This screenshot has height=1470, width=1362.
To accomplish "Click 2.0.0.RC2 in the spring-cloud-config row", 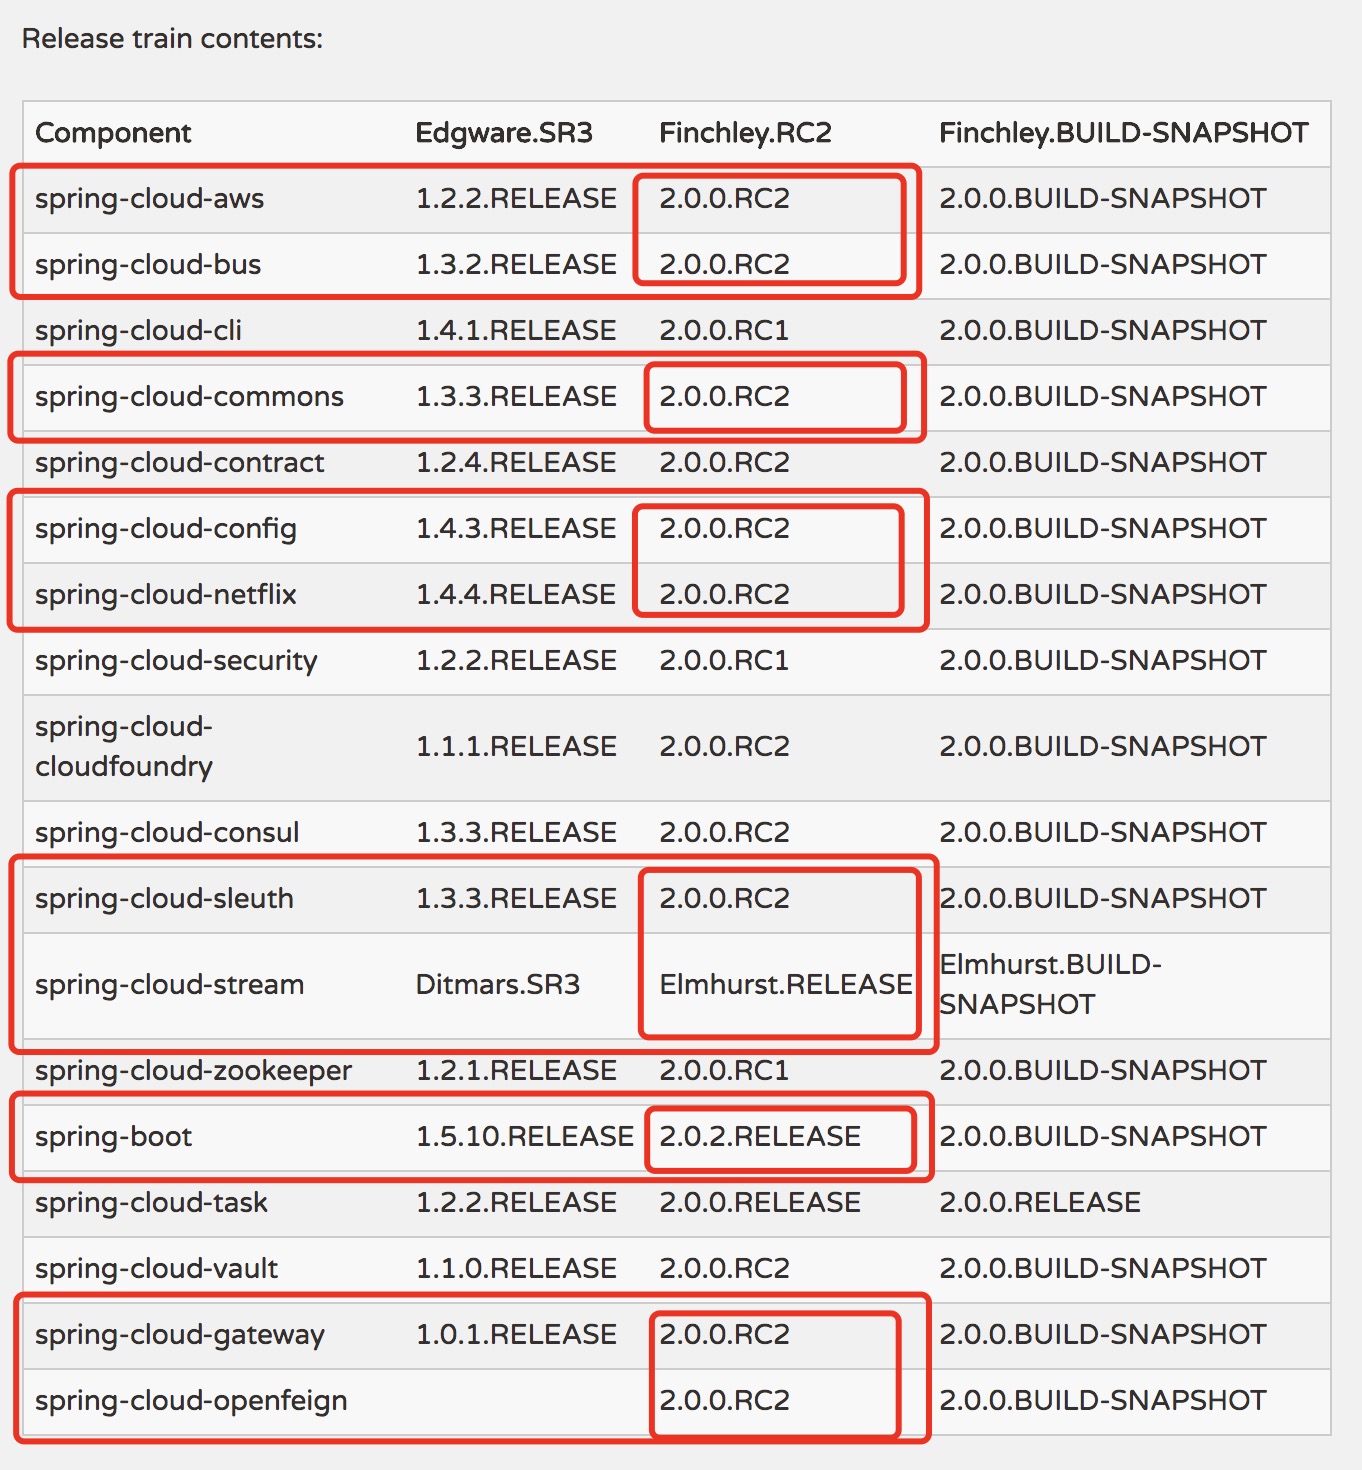I will click(724, 529).
